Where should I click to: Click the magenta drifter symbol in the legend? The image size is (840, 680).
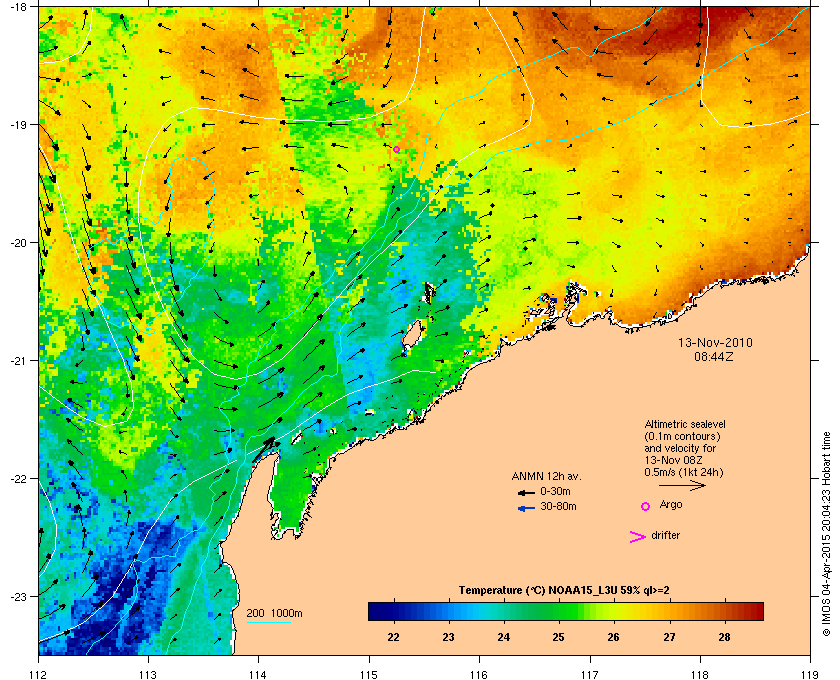pos(638,537)
